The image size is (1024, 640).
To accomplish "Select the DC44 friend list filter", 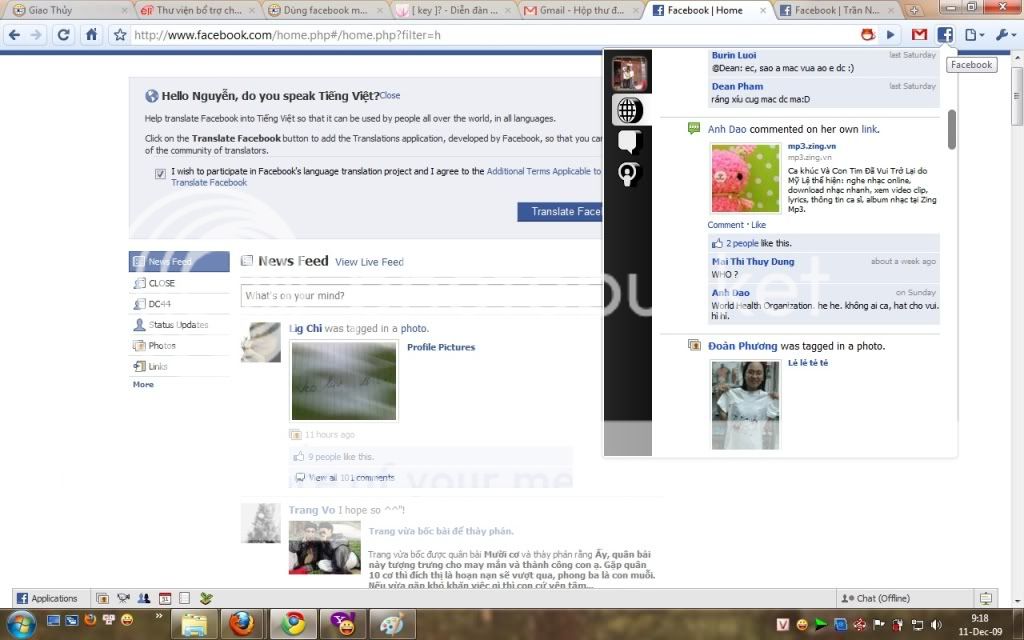I will point(179,304).
